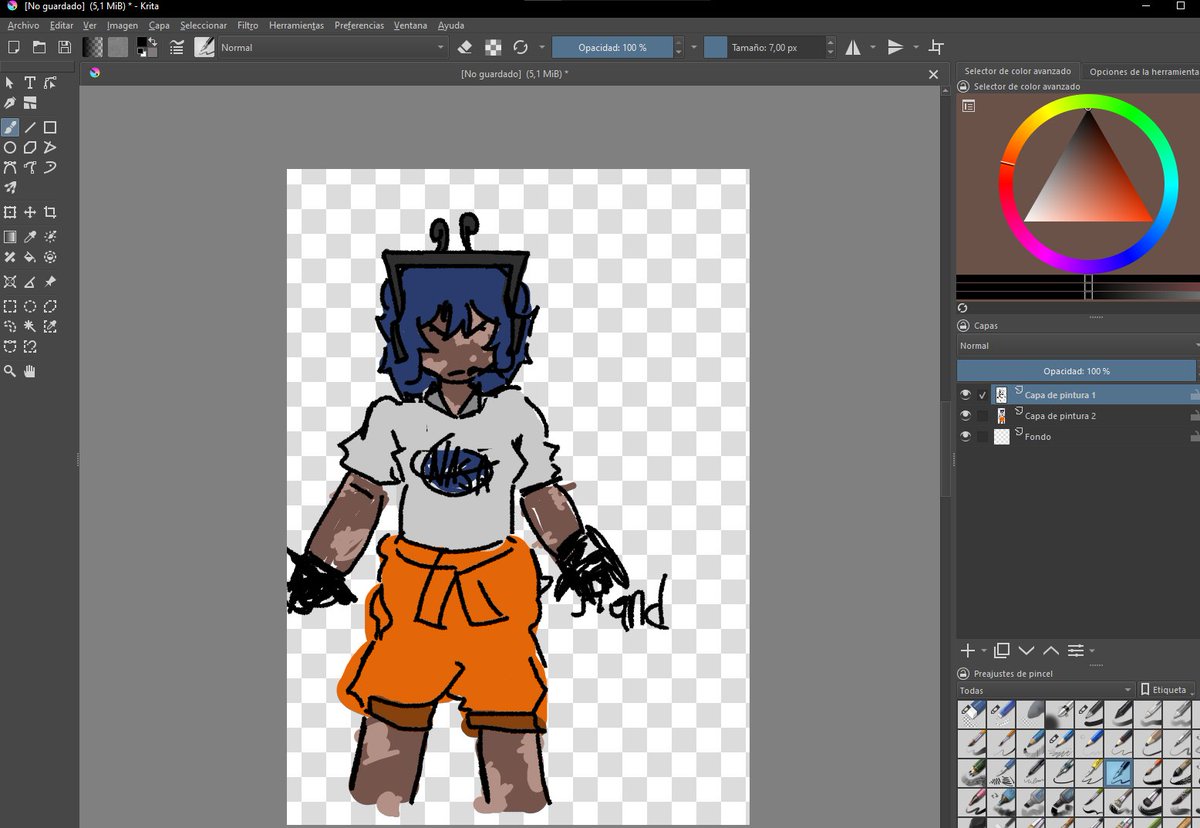This screenshot has height=828, width=1200.
Task: Open the Archivo menu
Action: coord(24,25)
